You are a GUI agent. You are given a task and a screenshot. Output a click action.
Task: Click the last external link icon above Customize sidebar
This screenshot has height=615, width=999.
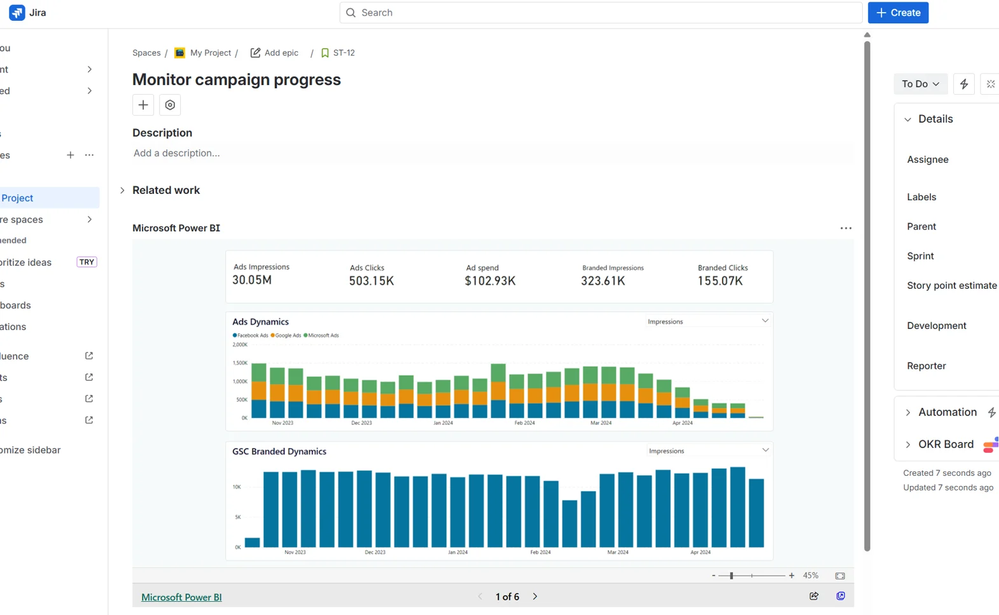pos(89,420)
